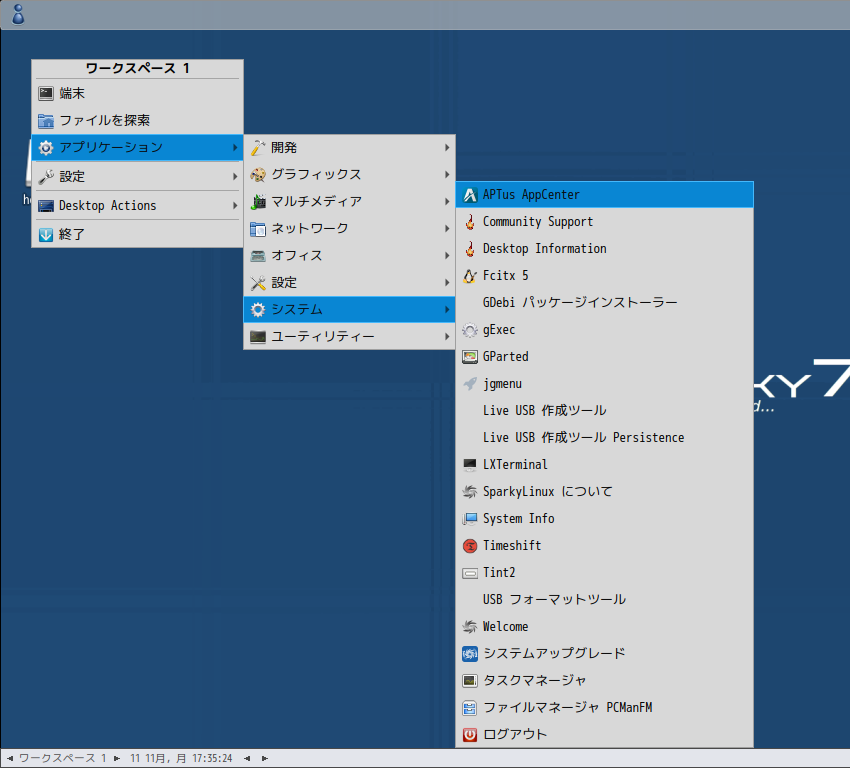This screenshot has height=768, width=850.
Task: Click the clock showing 17:35:24
Action: (181, 758)
